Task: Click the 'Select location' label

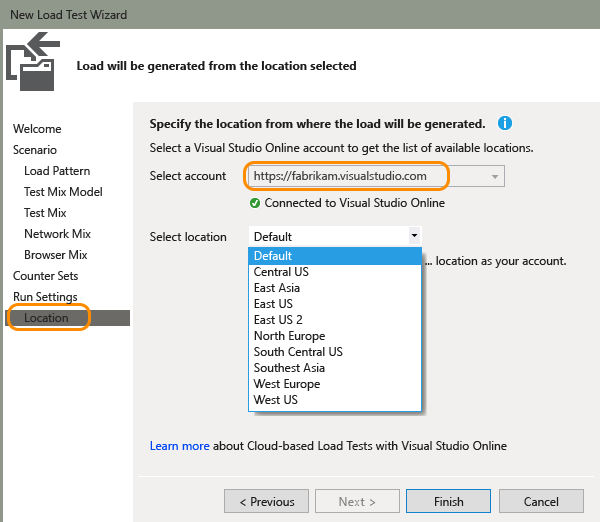Action: pyautogui.click(x=188, y=237)
